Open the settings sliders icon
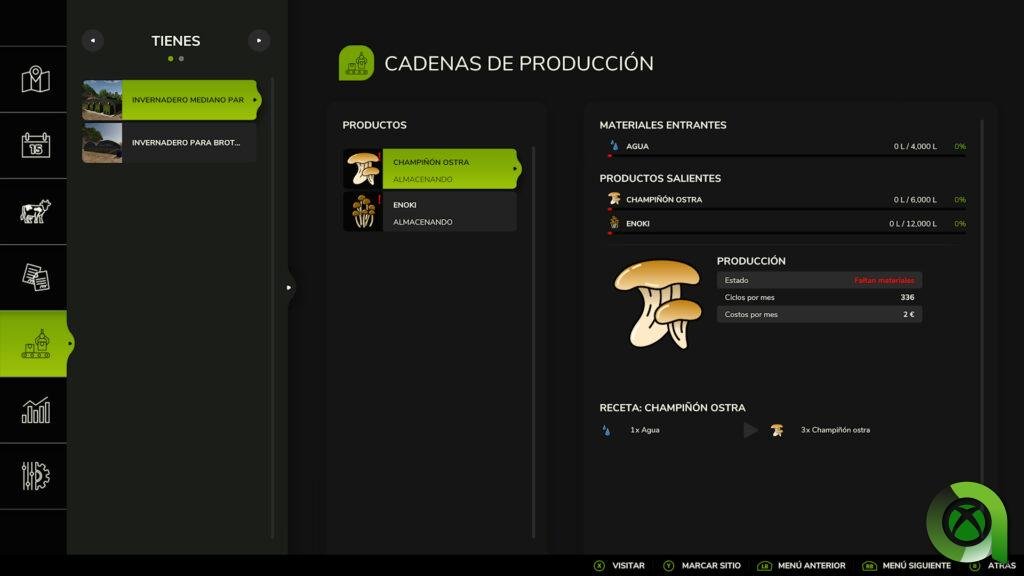 [35, 476]
